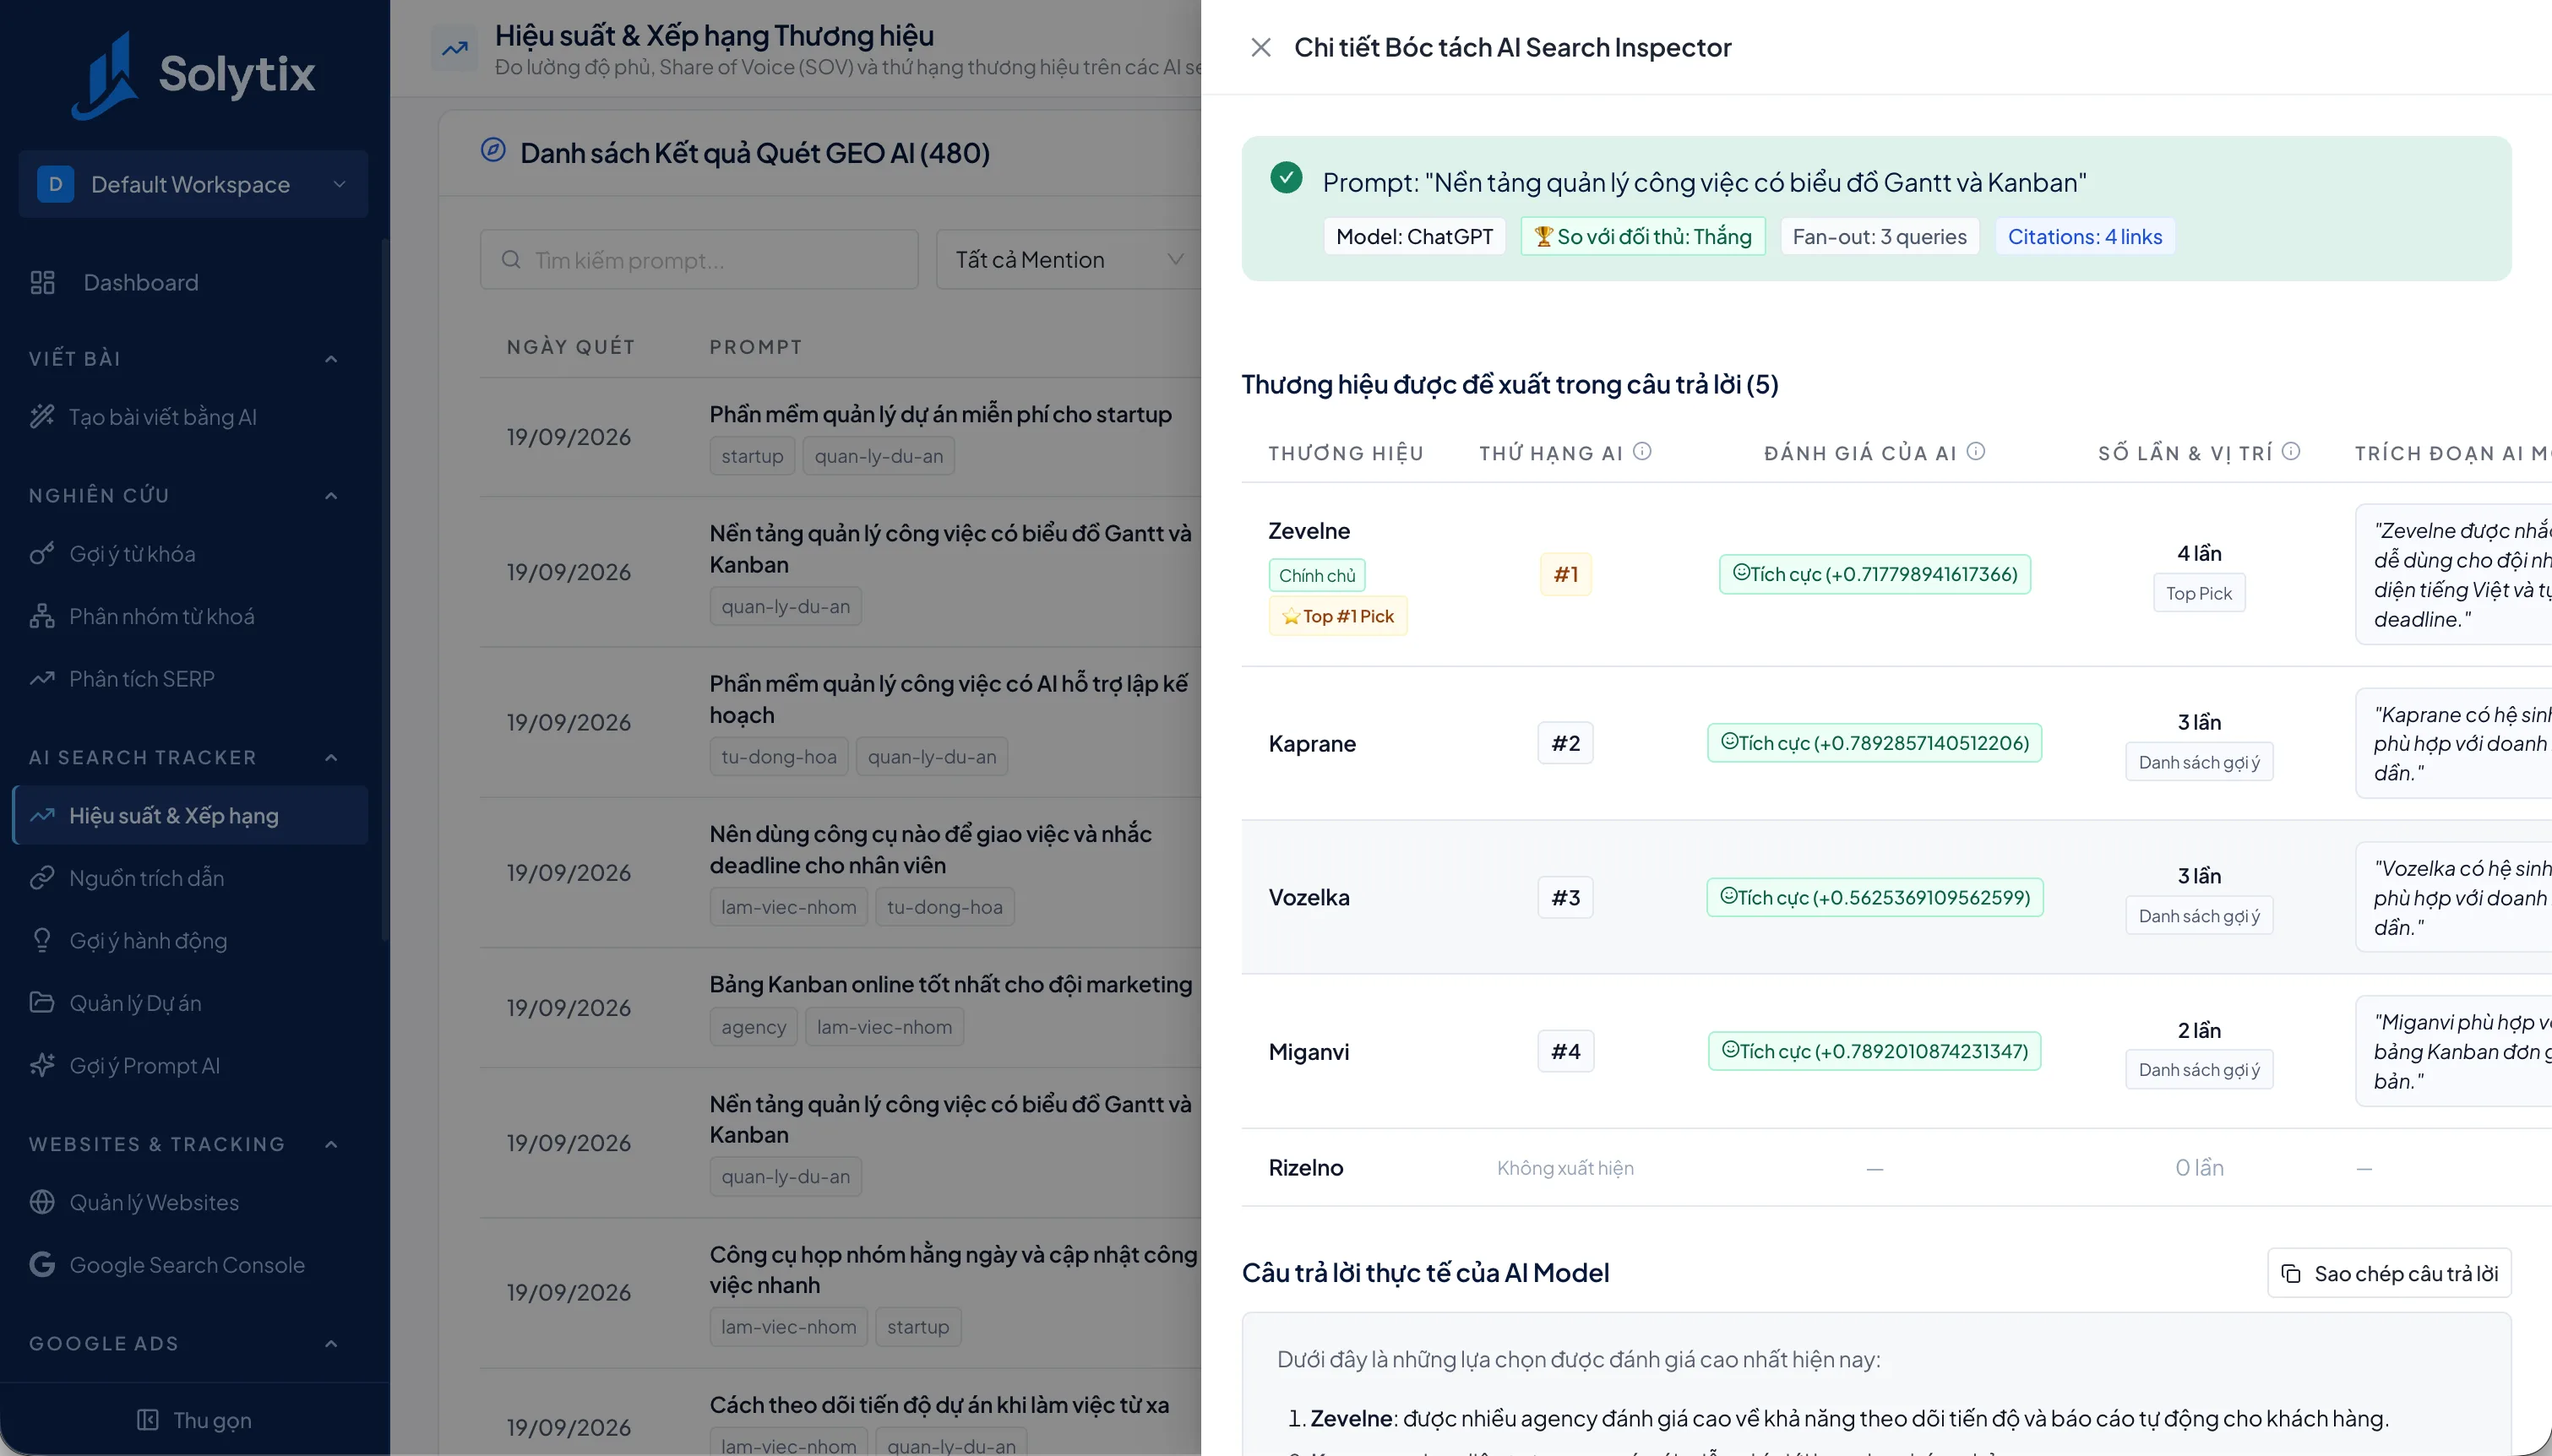
Task: Click the hierarchy icon beside Phân nhóm từ khoá
Action: point(42,616)
